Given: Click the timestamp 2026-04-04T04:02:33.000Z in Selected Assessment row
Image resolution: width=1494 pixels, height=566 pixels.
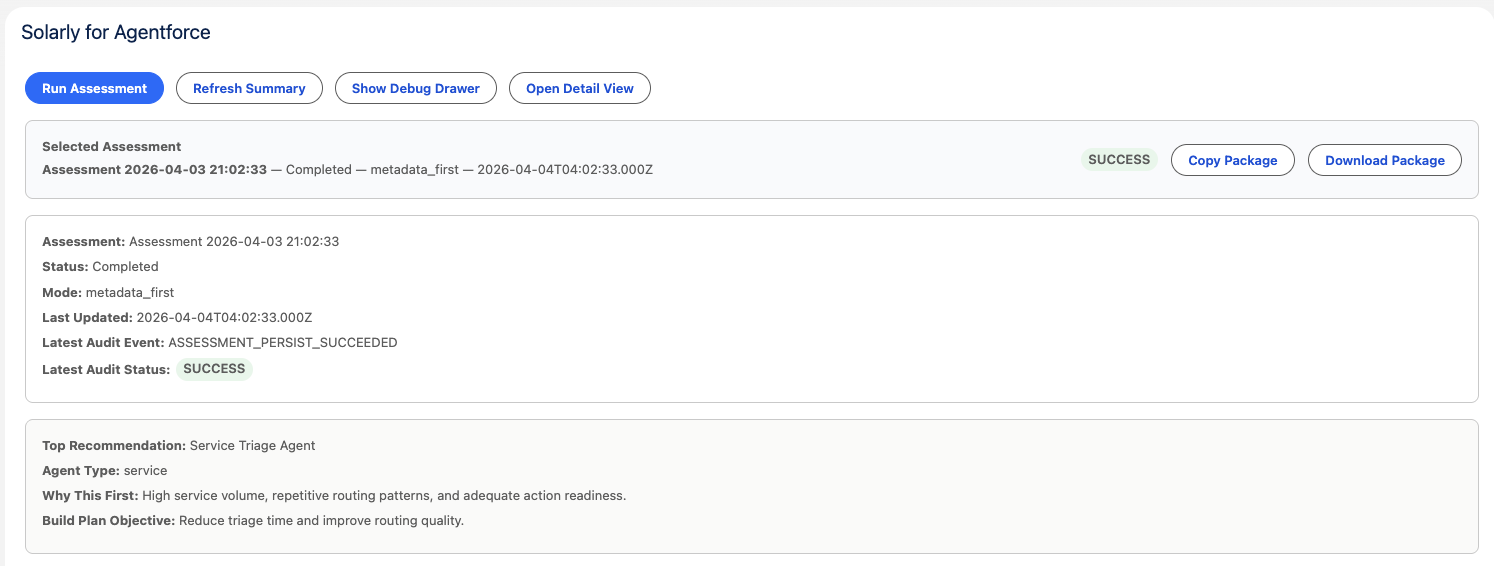Looking at the screenshot, I should [x=565, y=169].
